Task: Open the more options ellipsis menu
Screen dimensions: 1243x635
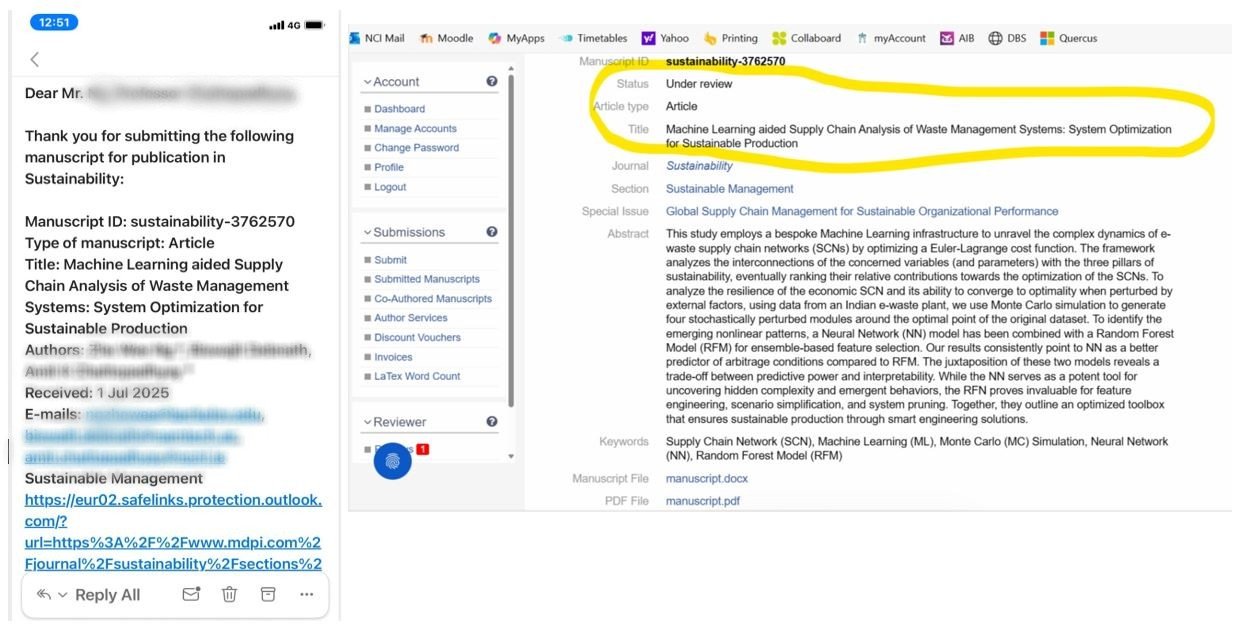Action: tap(306, 594)
